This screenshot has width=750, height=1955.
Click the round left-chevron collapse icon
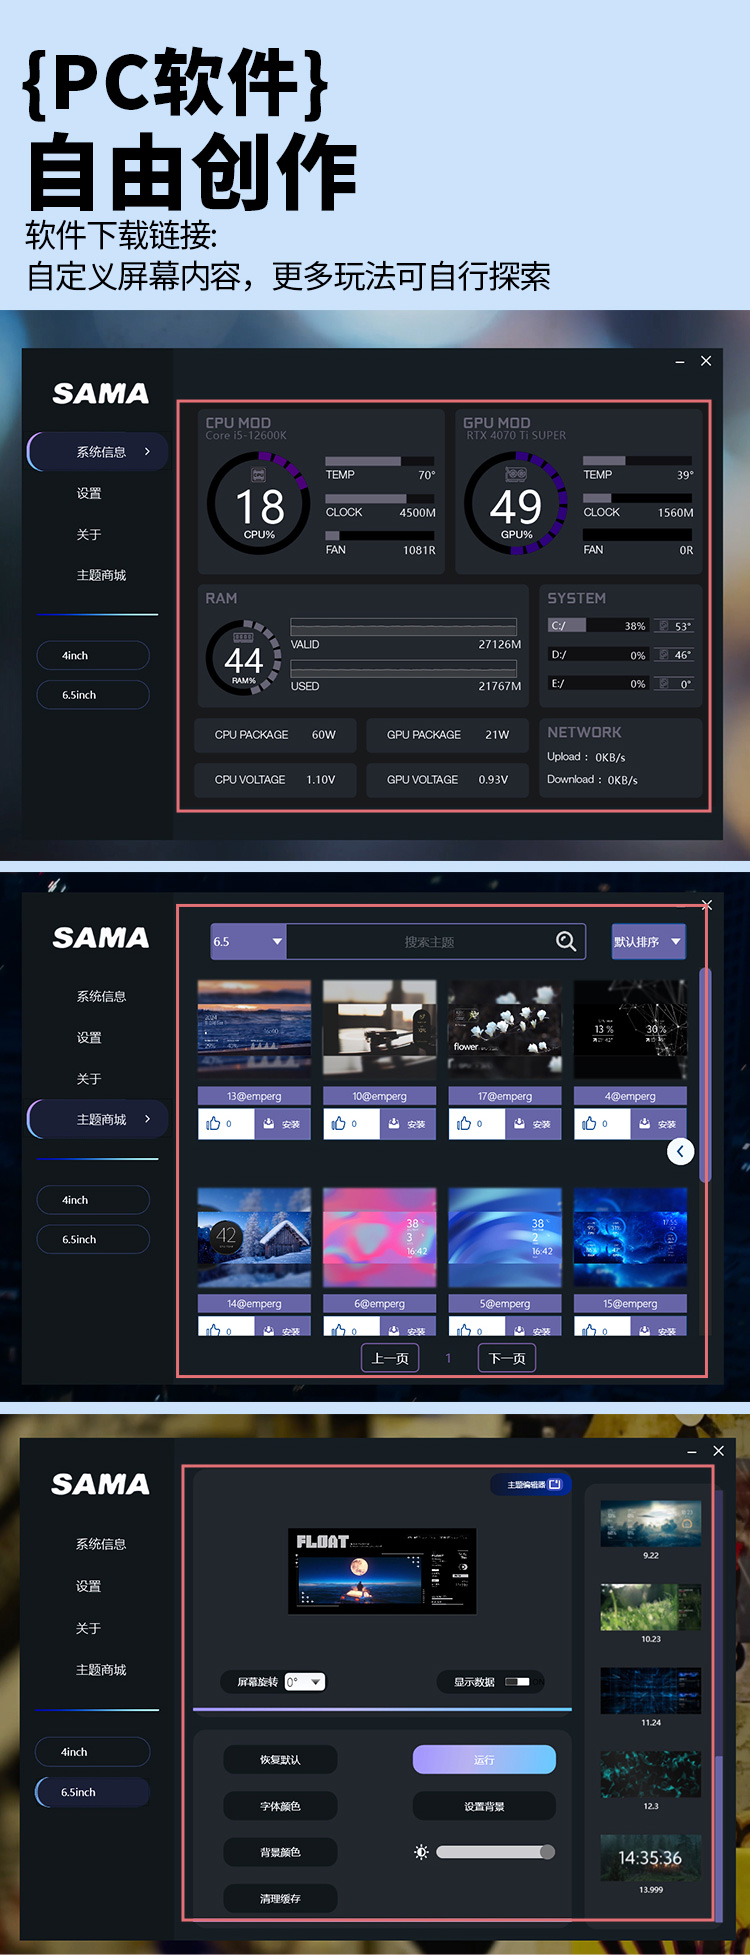(x=680, y=1151)
